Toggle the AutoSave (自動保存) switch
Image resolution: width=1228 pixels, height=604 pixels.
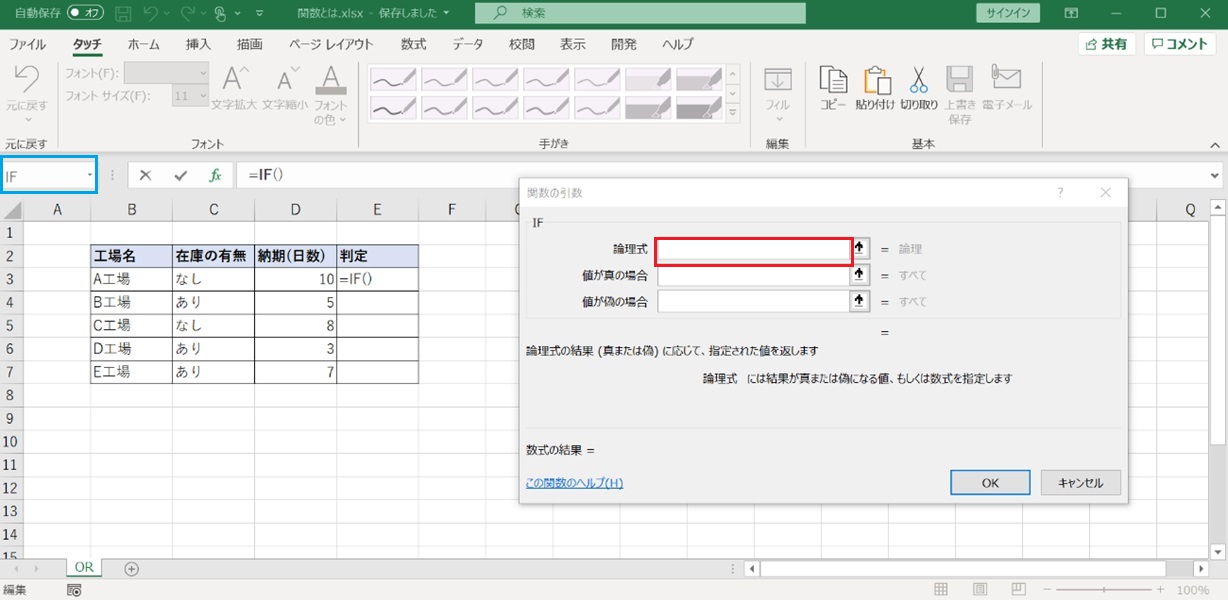coord(86,14)
